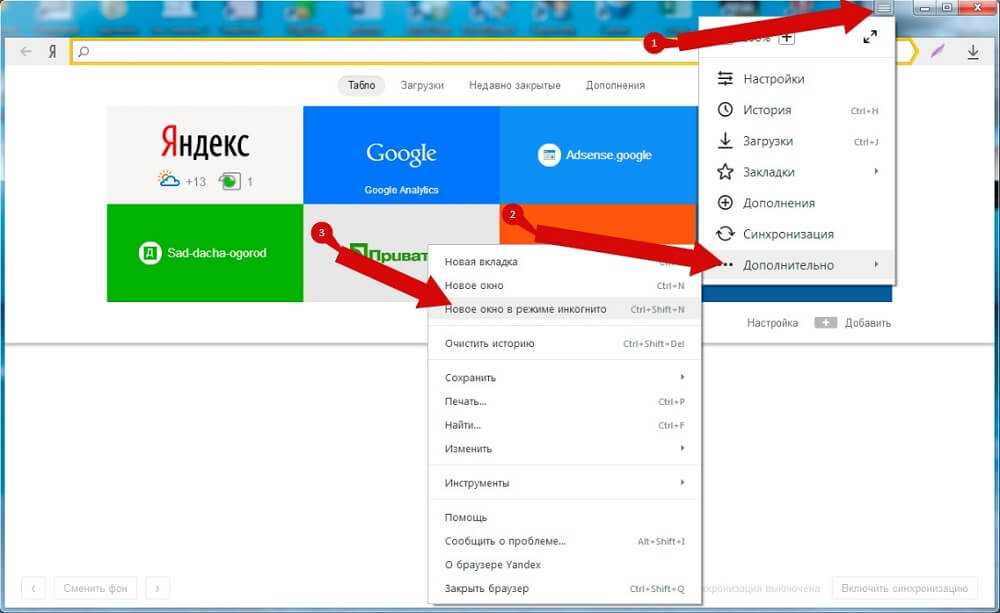Click the fullscreen expand arrows icon
Screen dimensions: 1000x613
tap(870, 37)
